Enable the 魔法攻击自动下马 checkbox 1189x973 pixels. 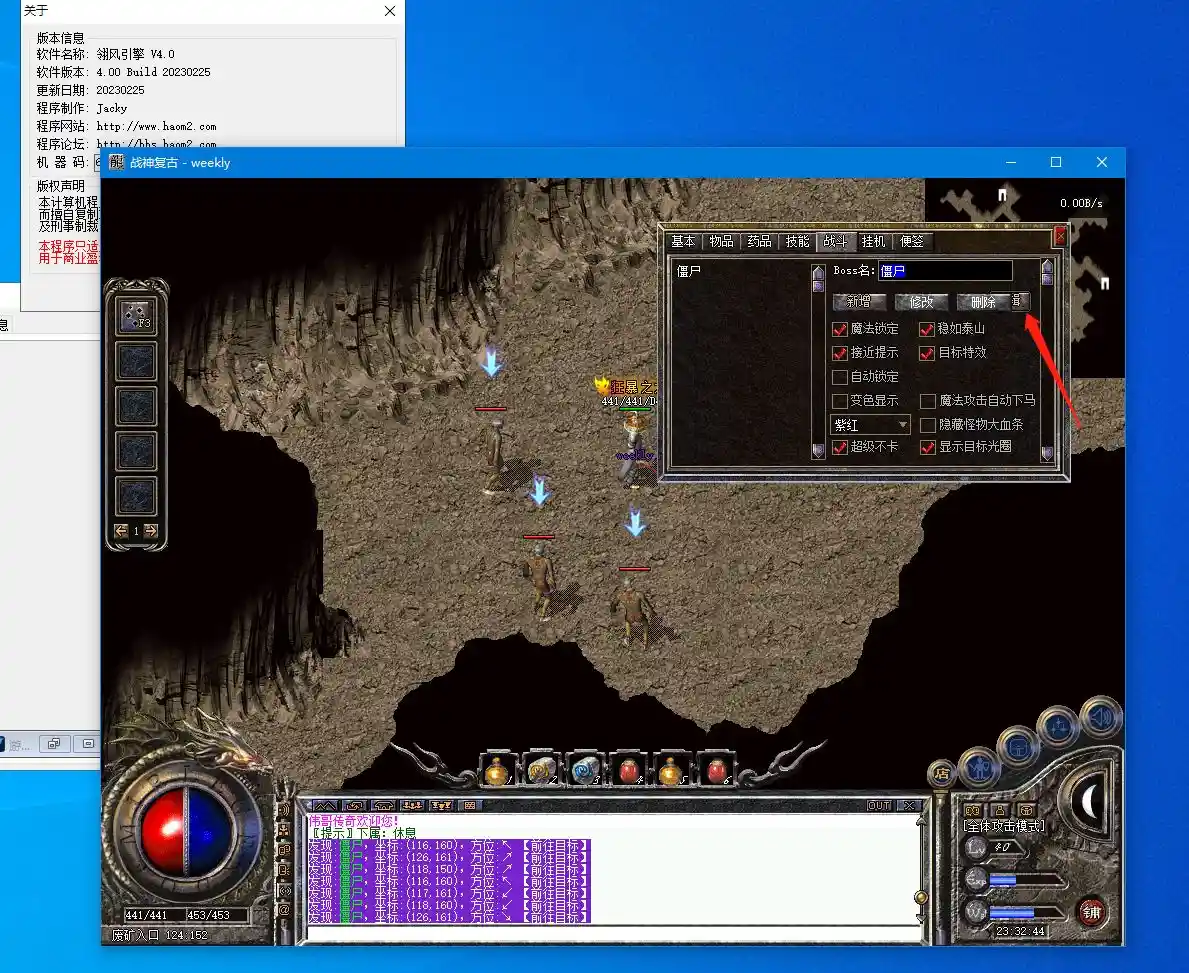point(927,401)
